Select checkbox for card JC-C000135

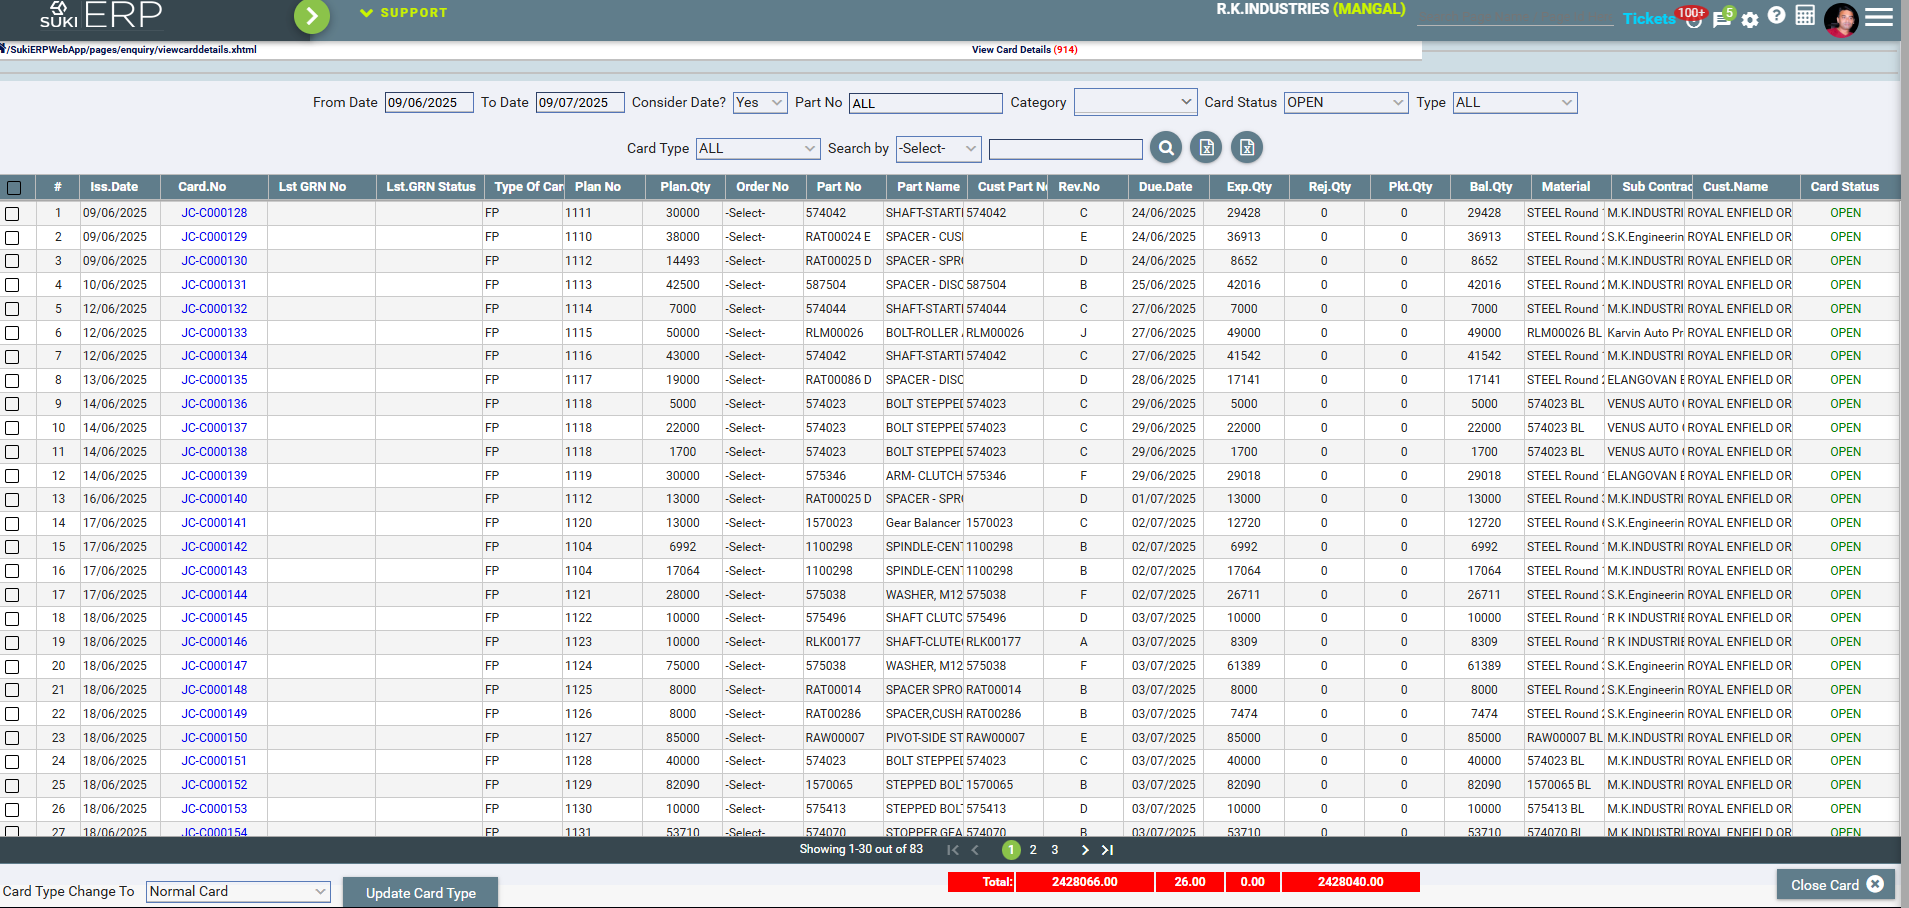[12, 380]
